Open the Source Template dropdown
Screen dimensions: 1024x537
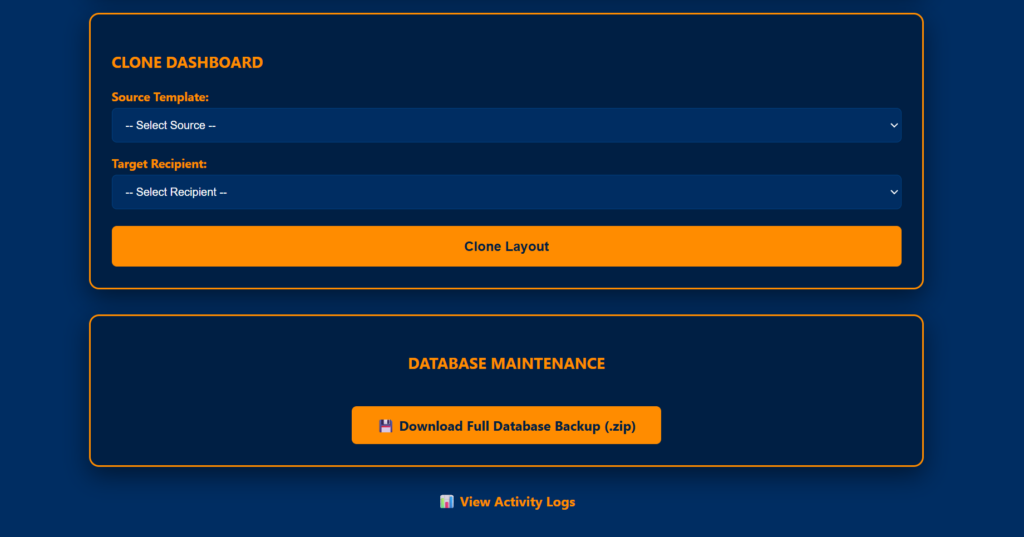coord(506,126)
